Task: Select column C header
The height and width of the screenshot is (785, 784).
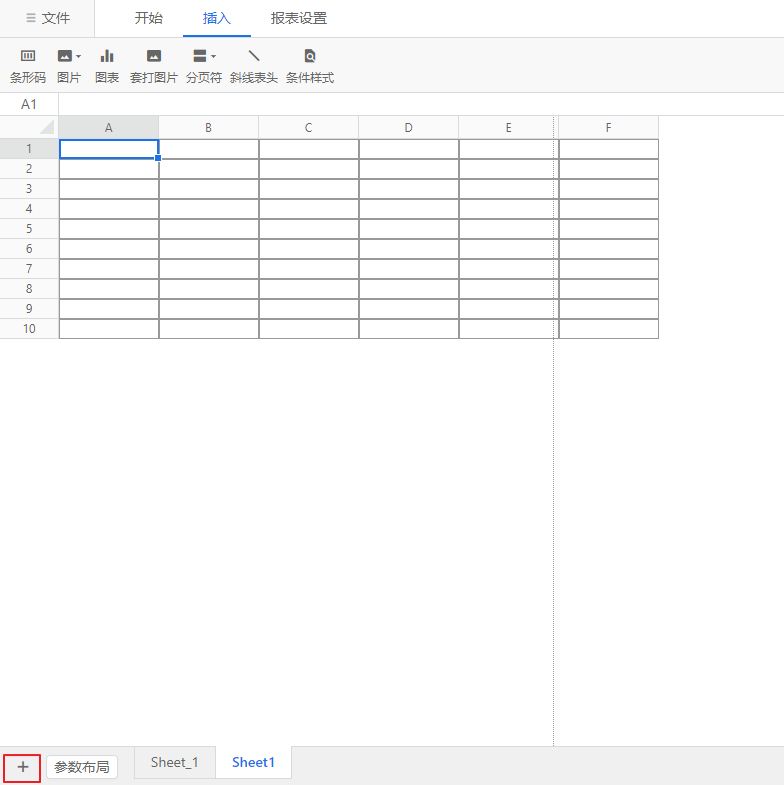Action: click(x=308, y=127)
